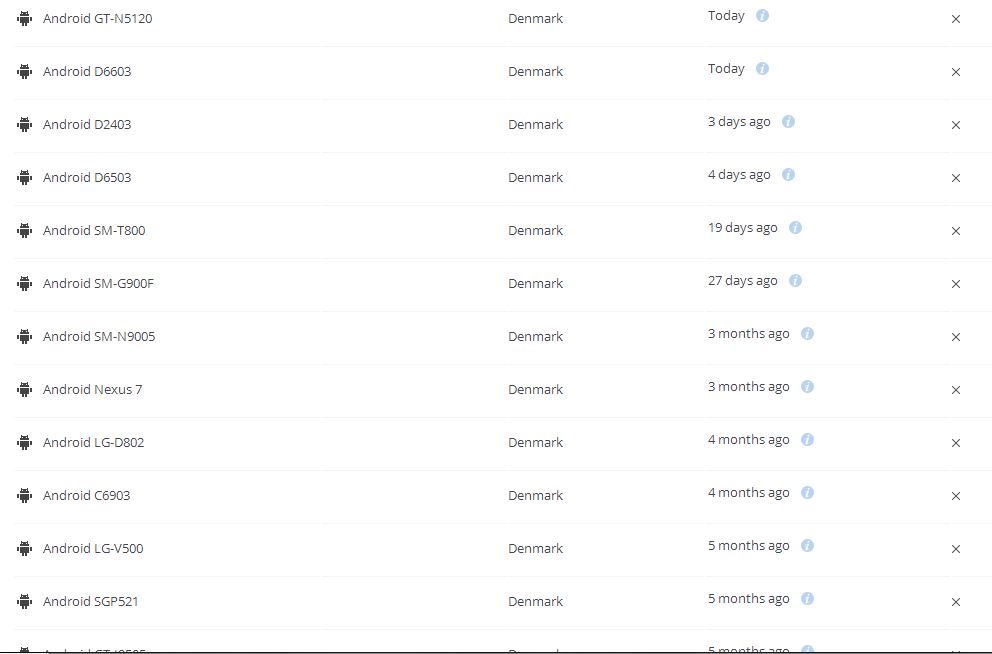992x654 pixels.
Task: Click the Android icon beside GT-N5120
Action: pos(25,18)
